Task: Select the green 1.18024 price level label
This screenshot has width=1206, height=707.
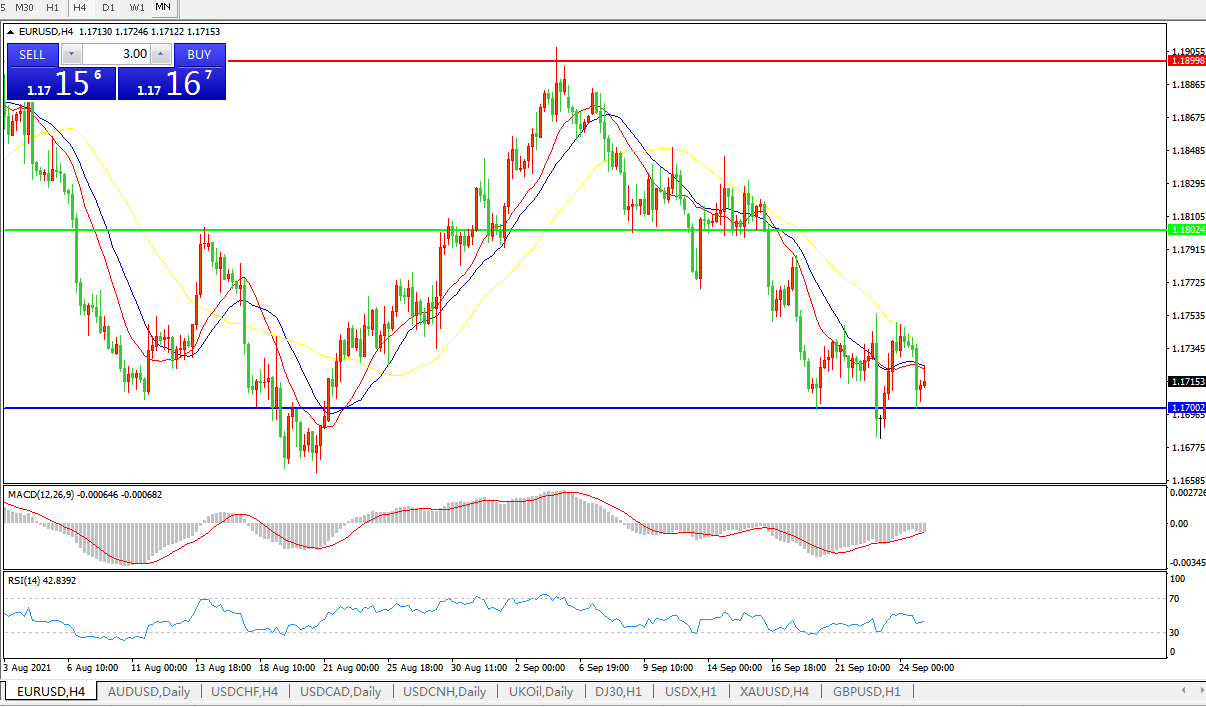Action: [1186, 230]
